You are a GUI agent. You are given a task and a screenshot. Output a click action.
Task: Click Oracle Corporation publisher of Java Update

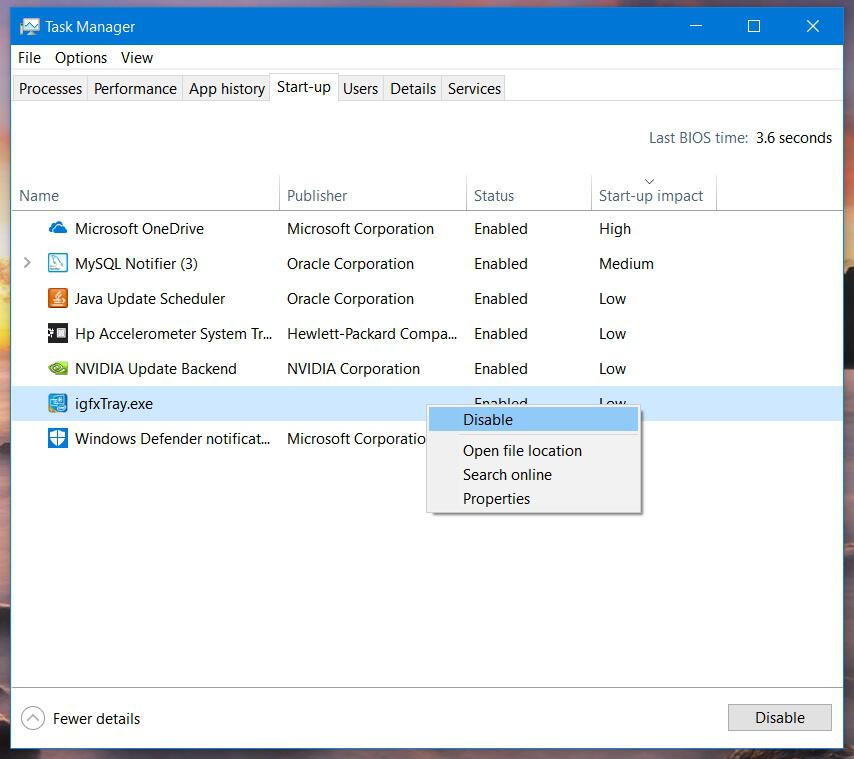point(350,299)
